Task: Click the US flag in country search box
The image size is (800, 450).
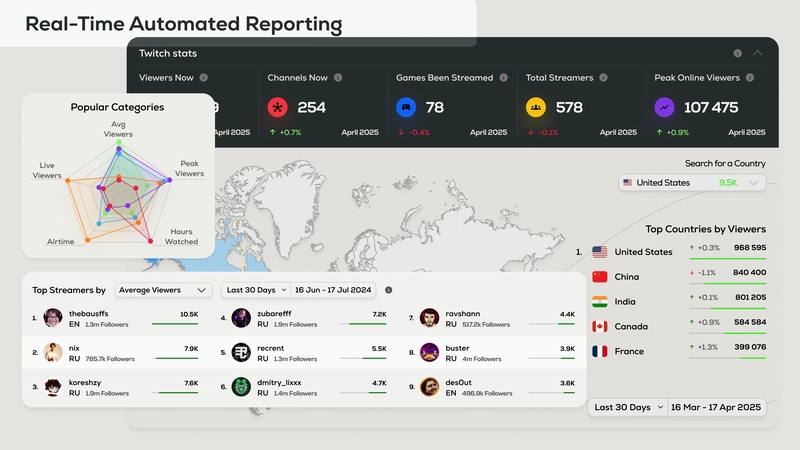Action: [x=628, y=183]
